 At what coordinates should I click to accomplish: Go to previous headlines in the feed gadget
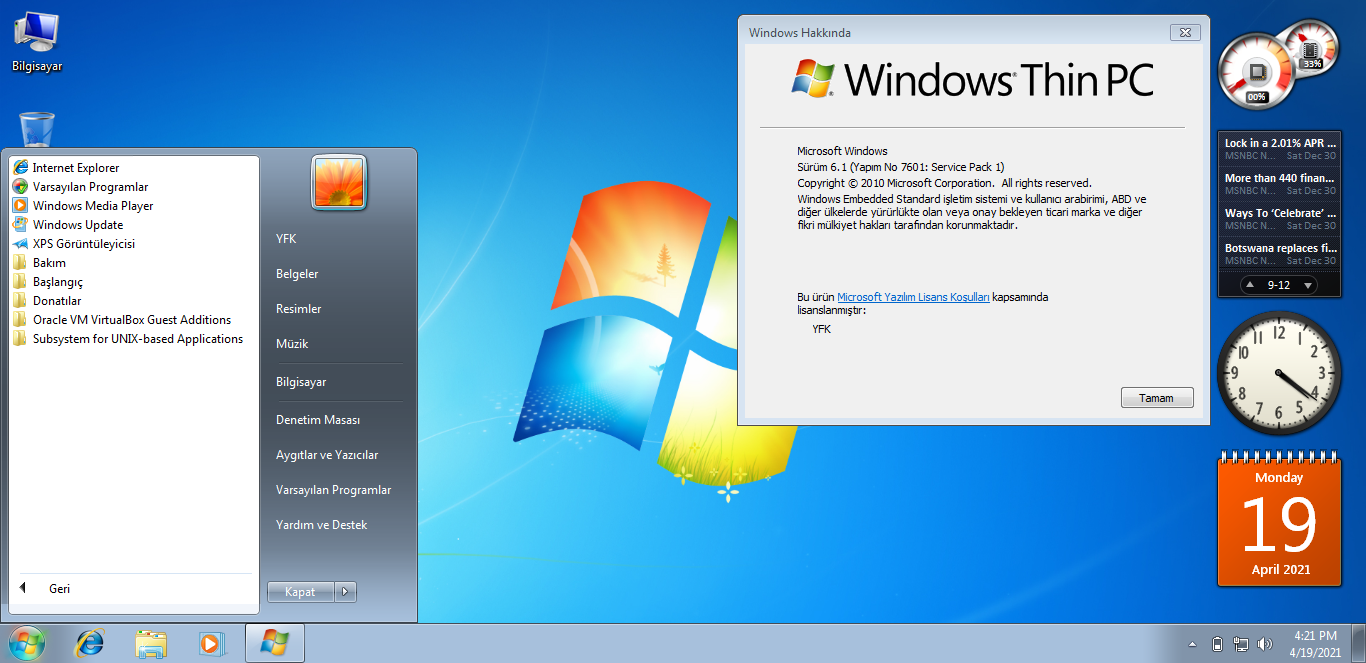click(x=1251, y=285)
